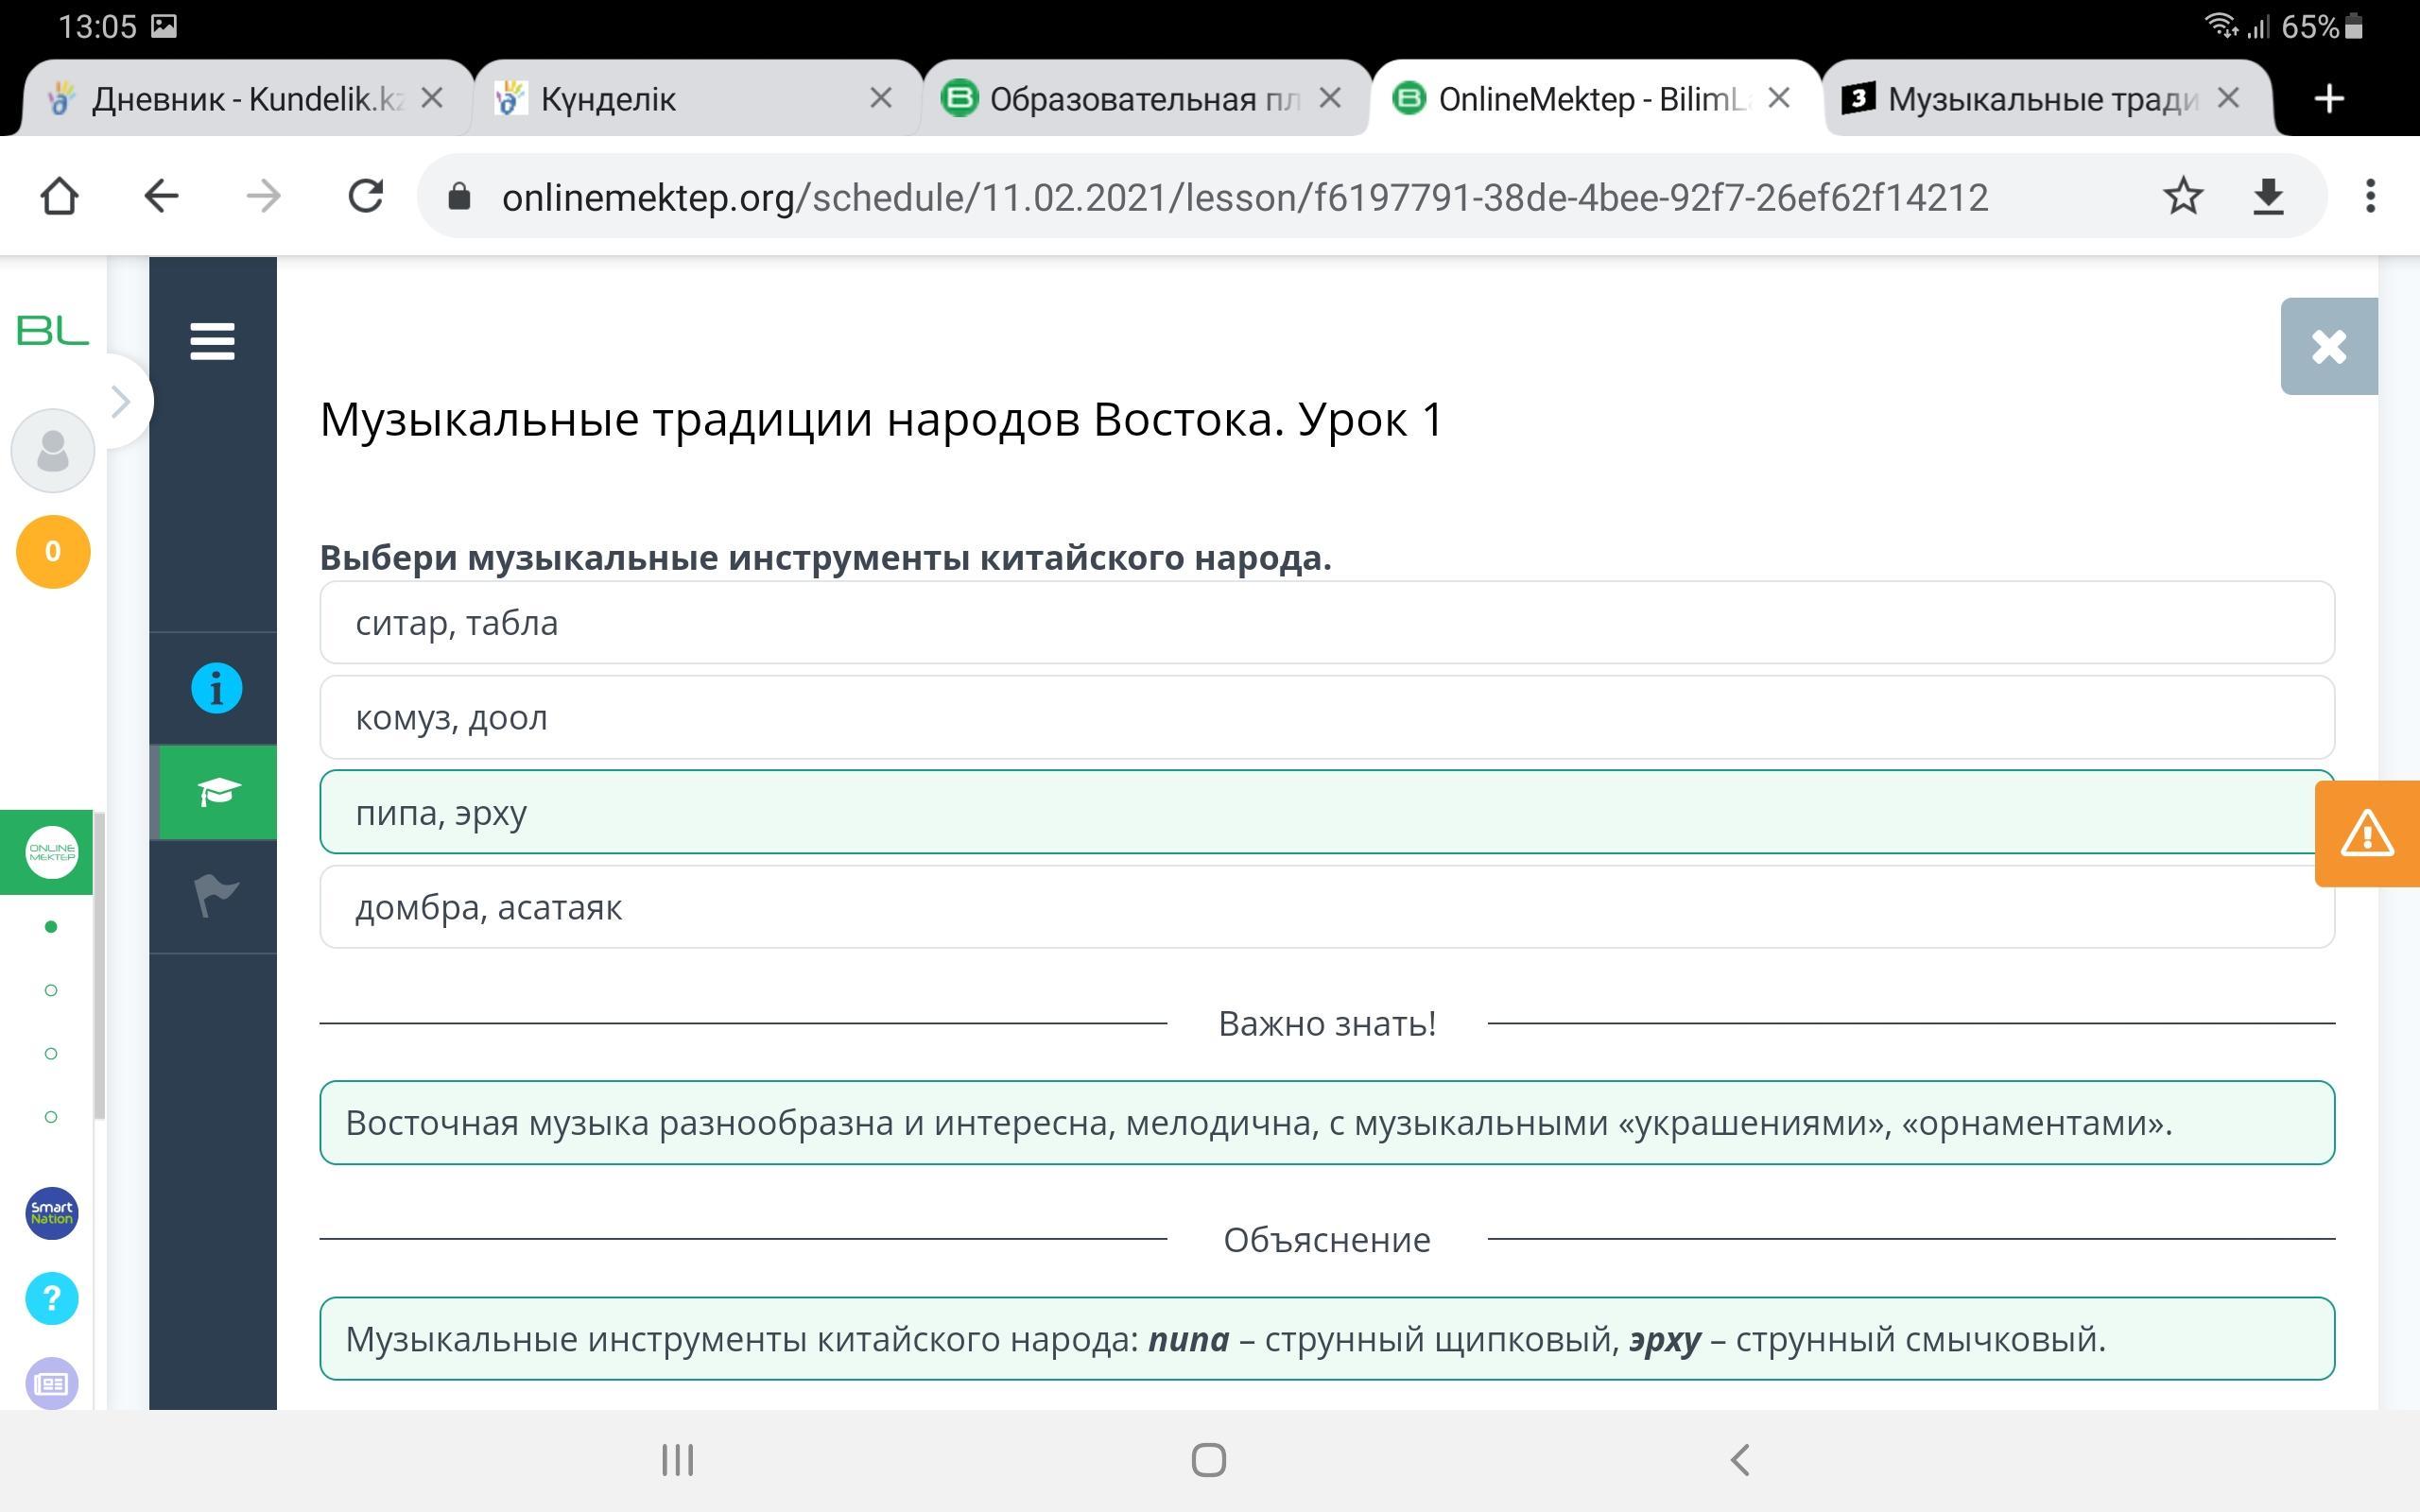Viewport: 2420px width, 1512px height.
Task: Open browser three-dot menu
Action: pyautogui.click(x=2369, y=196)
